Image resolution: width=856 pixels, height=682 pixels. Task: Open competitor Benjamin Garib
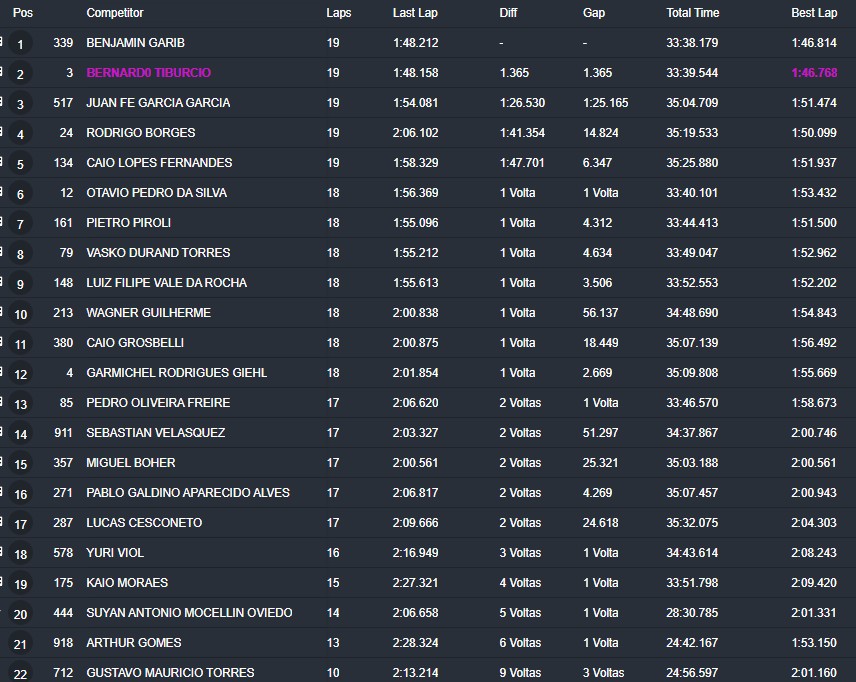point(135,43)
